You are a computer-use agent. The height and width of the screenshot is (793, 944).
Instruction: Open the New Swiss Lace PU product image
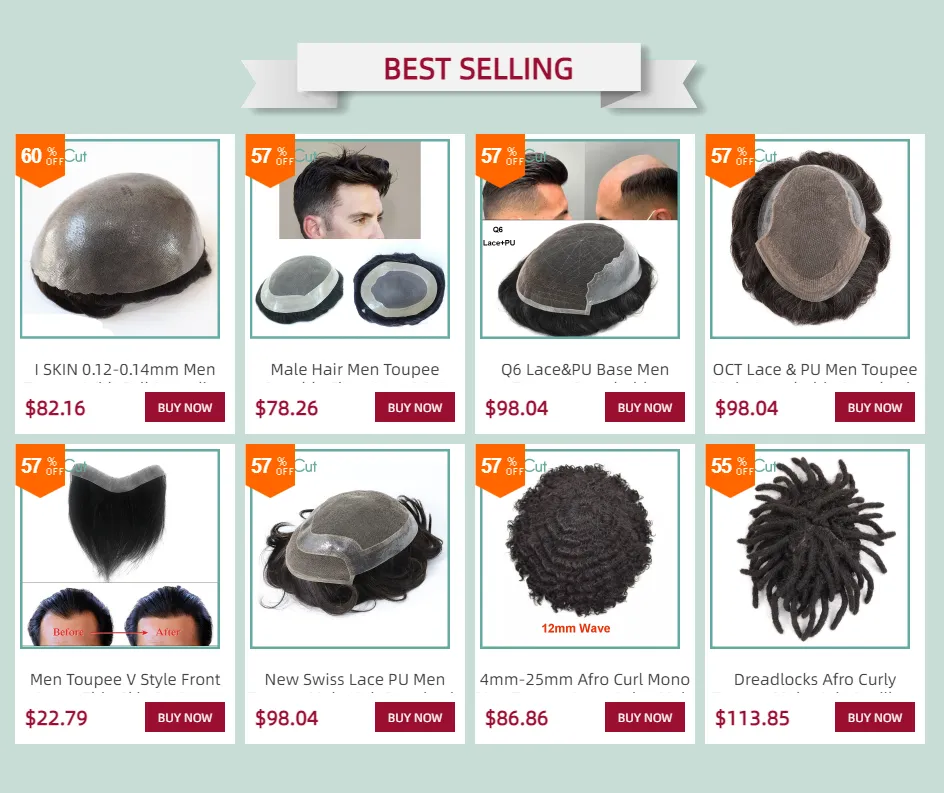click(350, 549)
